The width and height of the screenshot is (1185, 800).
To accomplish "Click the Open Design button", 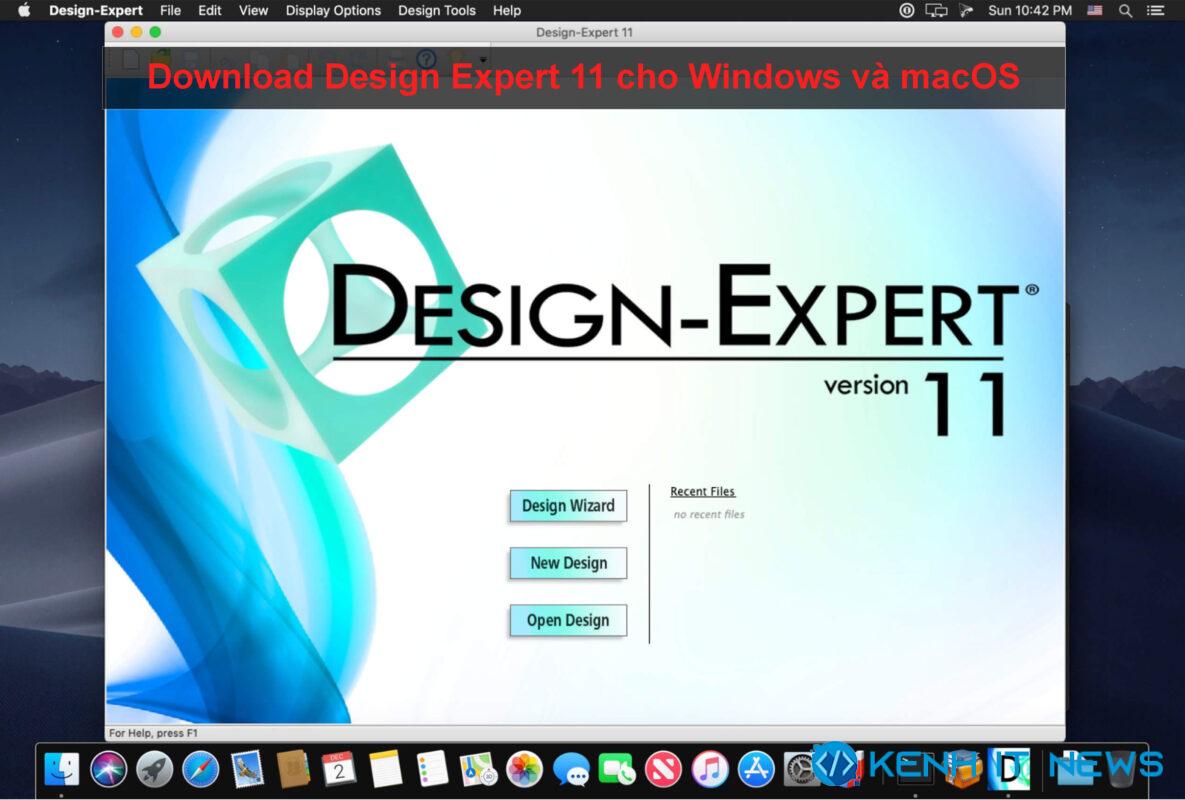I will [x=568, y=620].
